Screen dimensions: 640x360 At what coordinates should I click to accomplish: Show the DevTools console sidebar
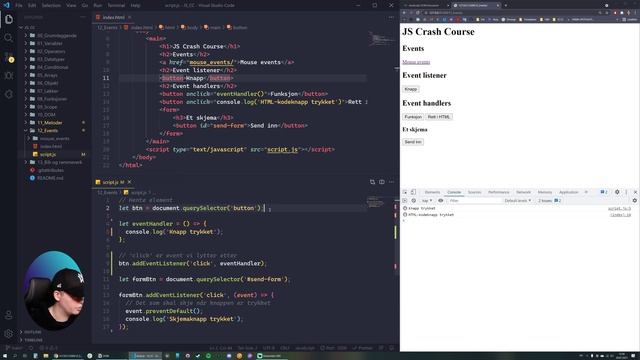point(405,200)
